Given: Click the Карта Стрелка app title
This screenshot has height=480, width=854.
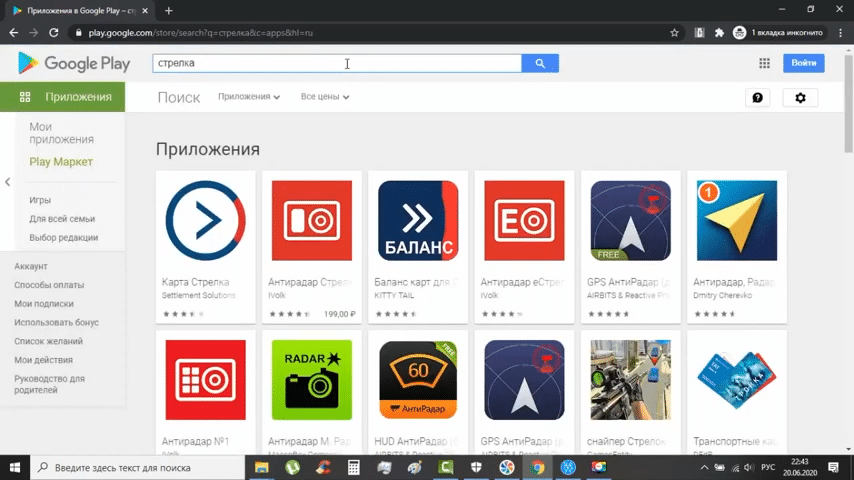Looking at the screenshot, I should point(196,282).
